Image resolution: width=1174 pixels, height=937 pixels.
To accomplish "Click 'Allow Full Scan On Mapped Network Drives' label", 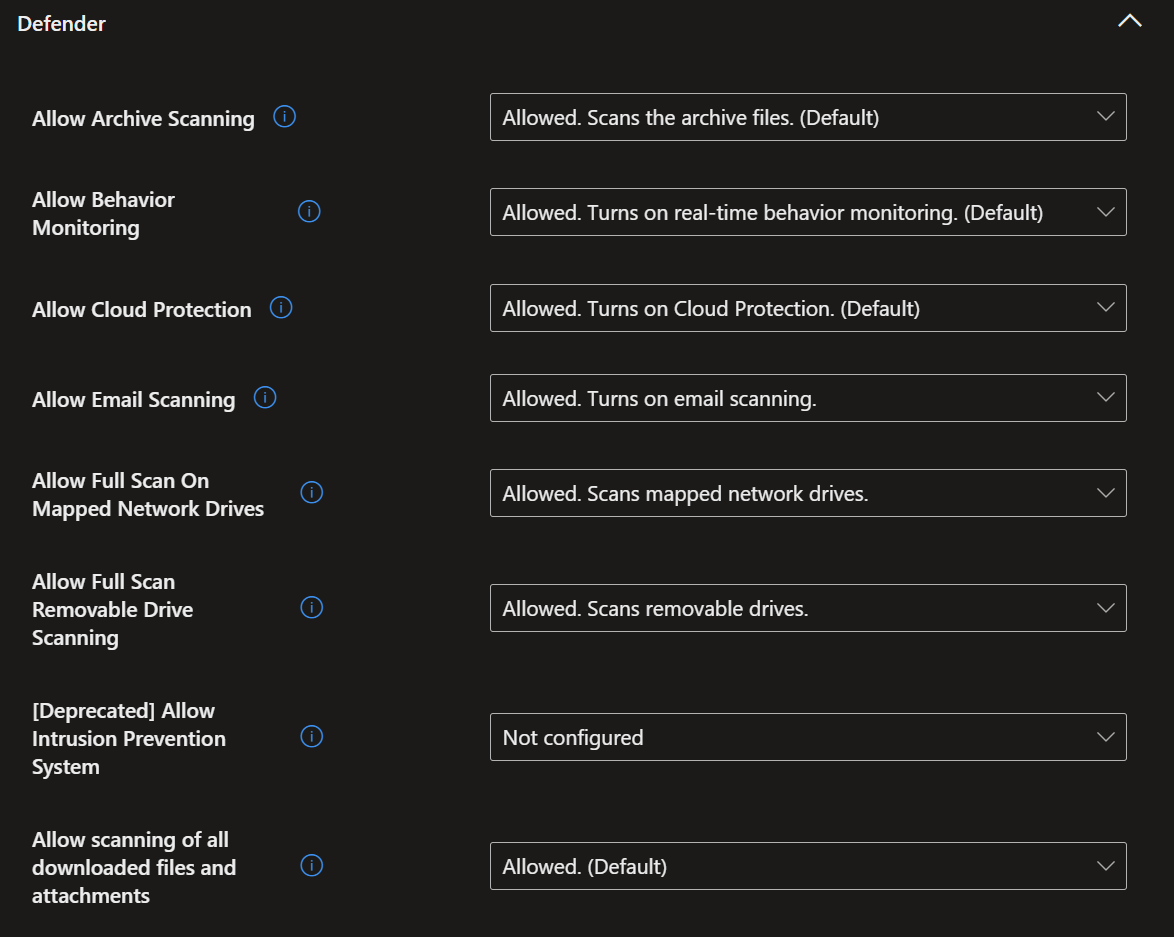I will (x=148, y=494).
